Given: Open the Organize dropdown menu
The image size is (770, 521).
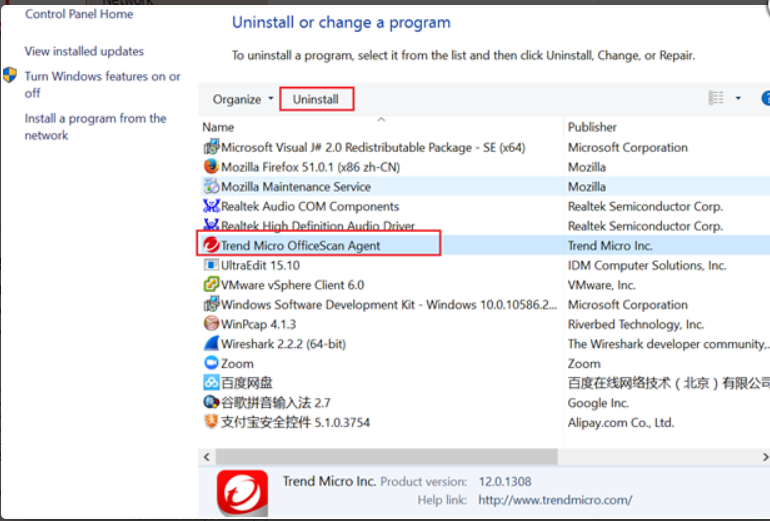Looking at the screenshot, I should point(243,99).
